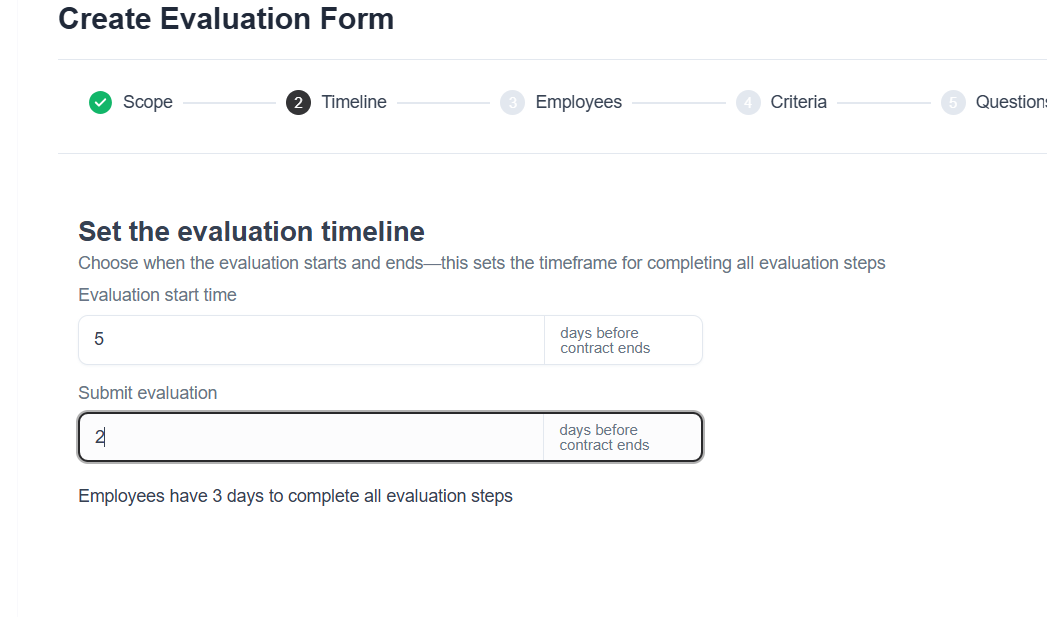Click the 'Employees have 3 days' summary text
1047x617 pixels.
[x=295, y=496]
